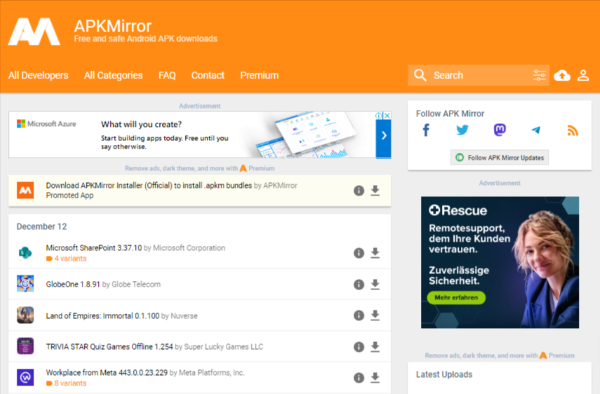The width and height of the screenshot is (600, 394).
Task: Open Super Lucky Games LLC developer link
Action: 223,347
